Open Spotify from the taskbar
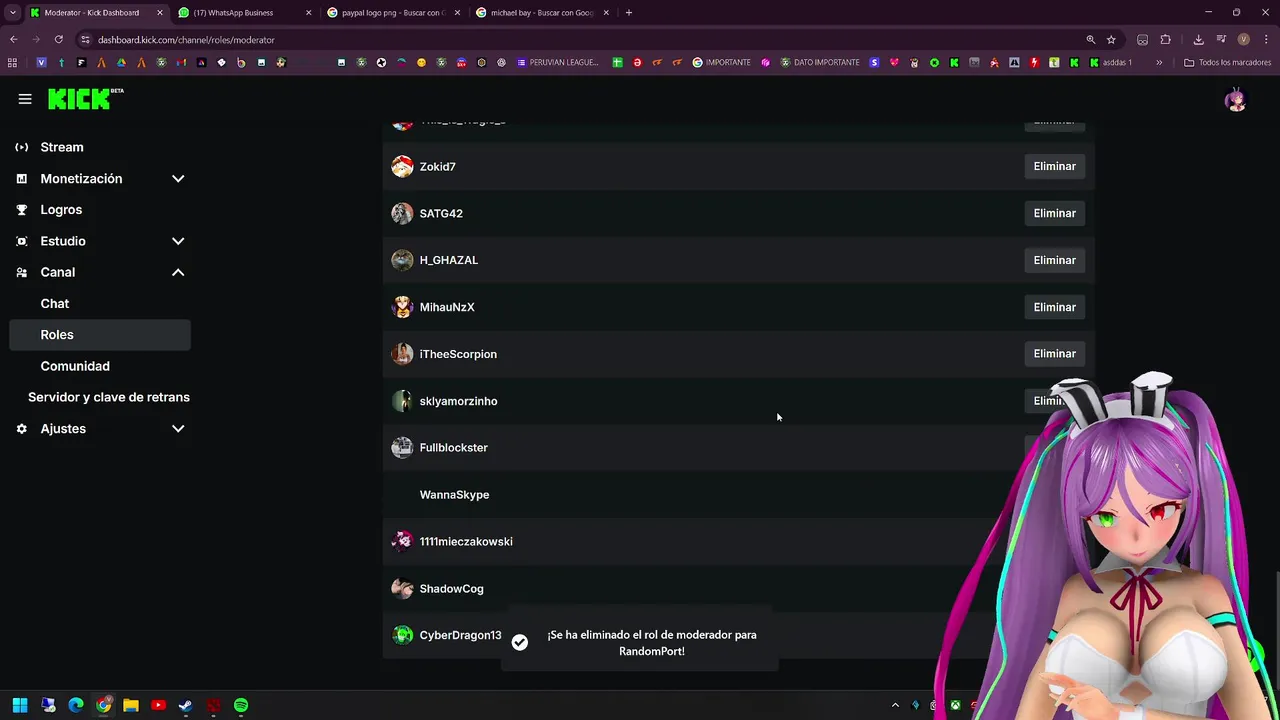The image size is (1280, 720). [x=241, y=705]
